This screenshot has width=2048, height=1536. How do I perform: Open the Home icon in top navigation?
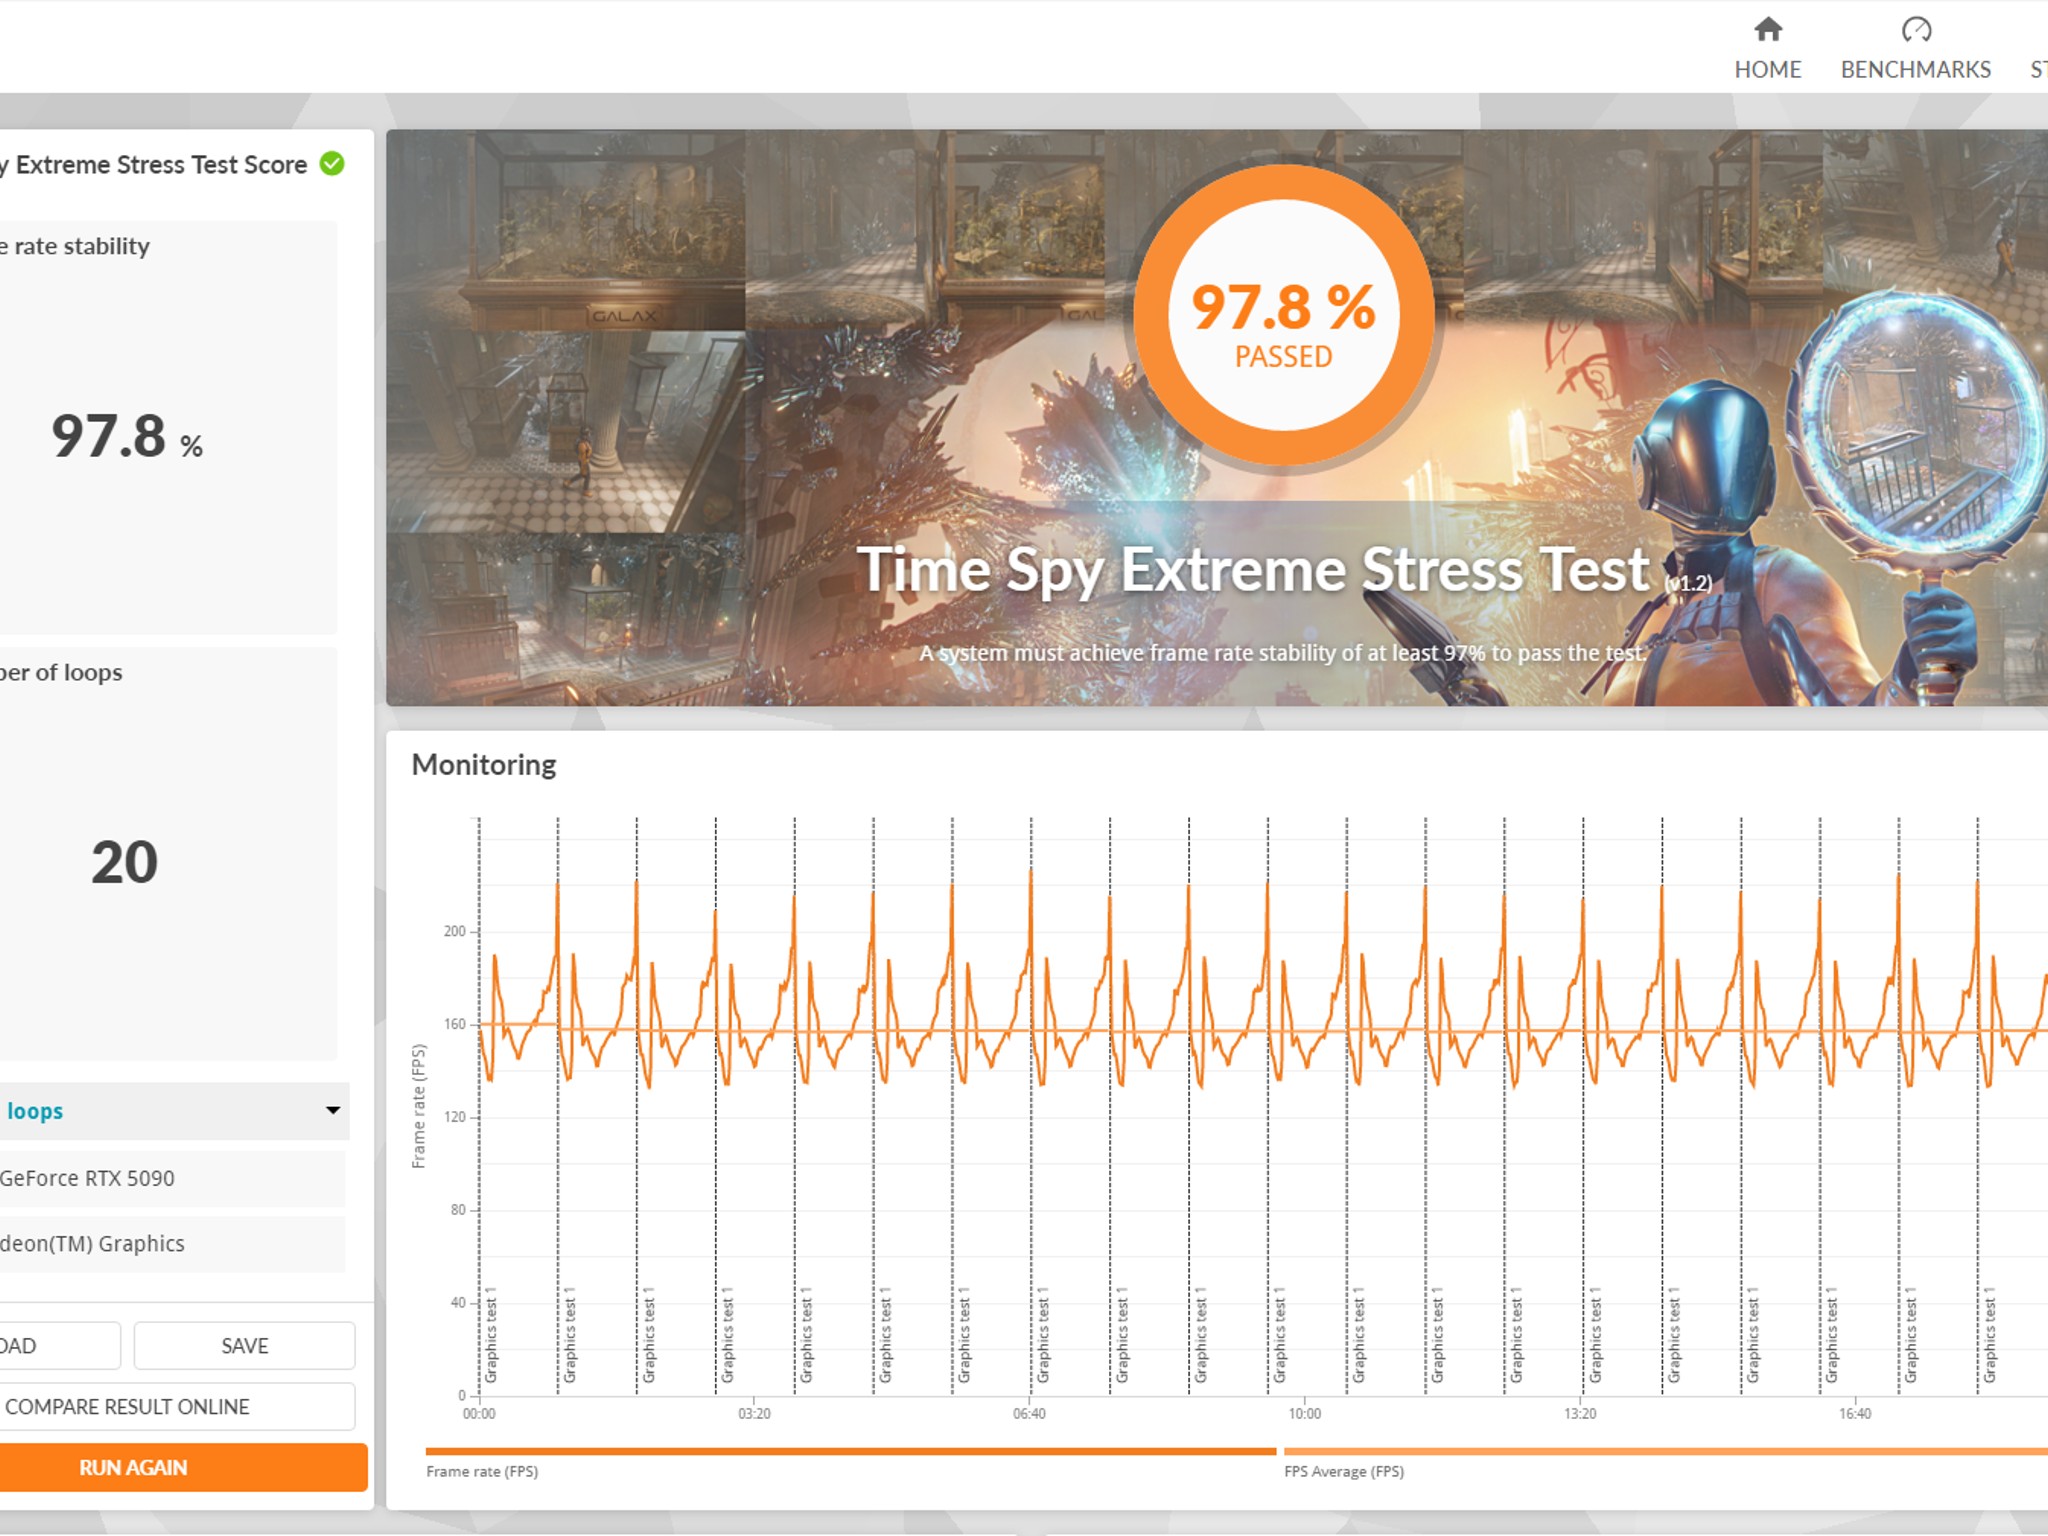click(1768, 29)
